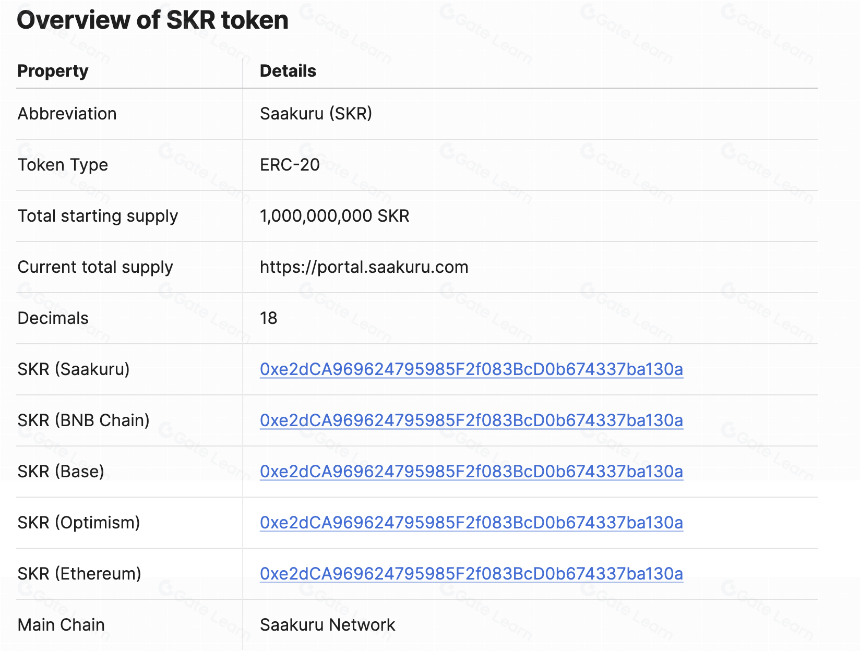Click the 'SKR (Saakuru)' row label
The image size is (860, 651).
tap(73, 369)
